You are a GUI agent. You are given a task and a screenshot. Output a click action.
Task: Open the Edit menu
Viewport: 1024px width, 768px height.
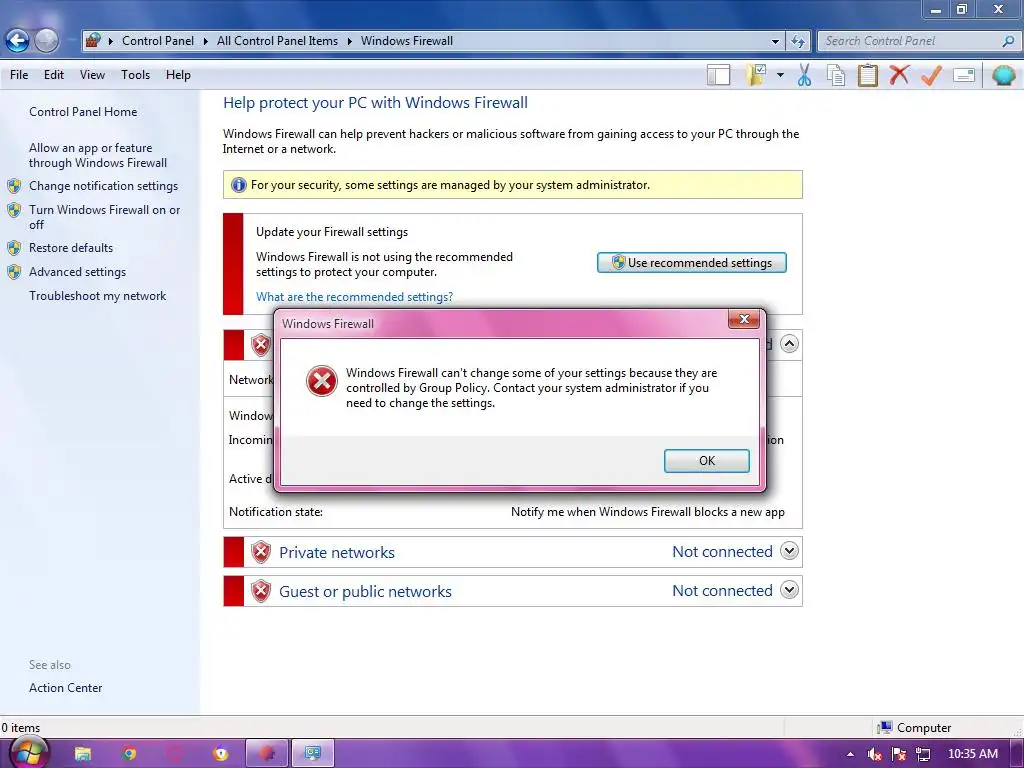point(54,75)
